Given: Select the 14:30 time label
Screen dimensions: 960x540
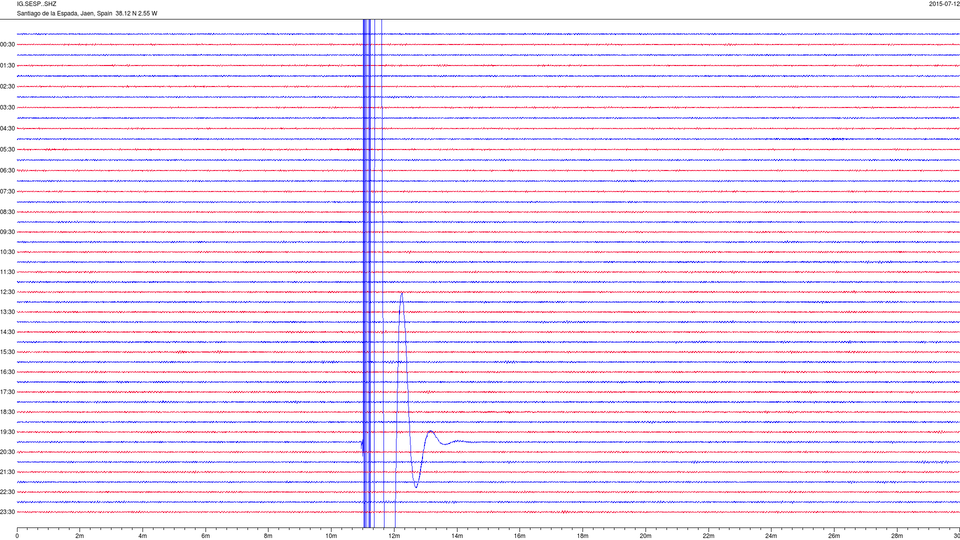Looking at the screenshot, I should [7, 332].
